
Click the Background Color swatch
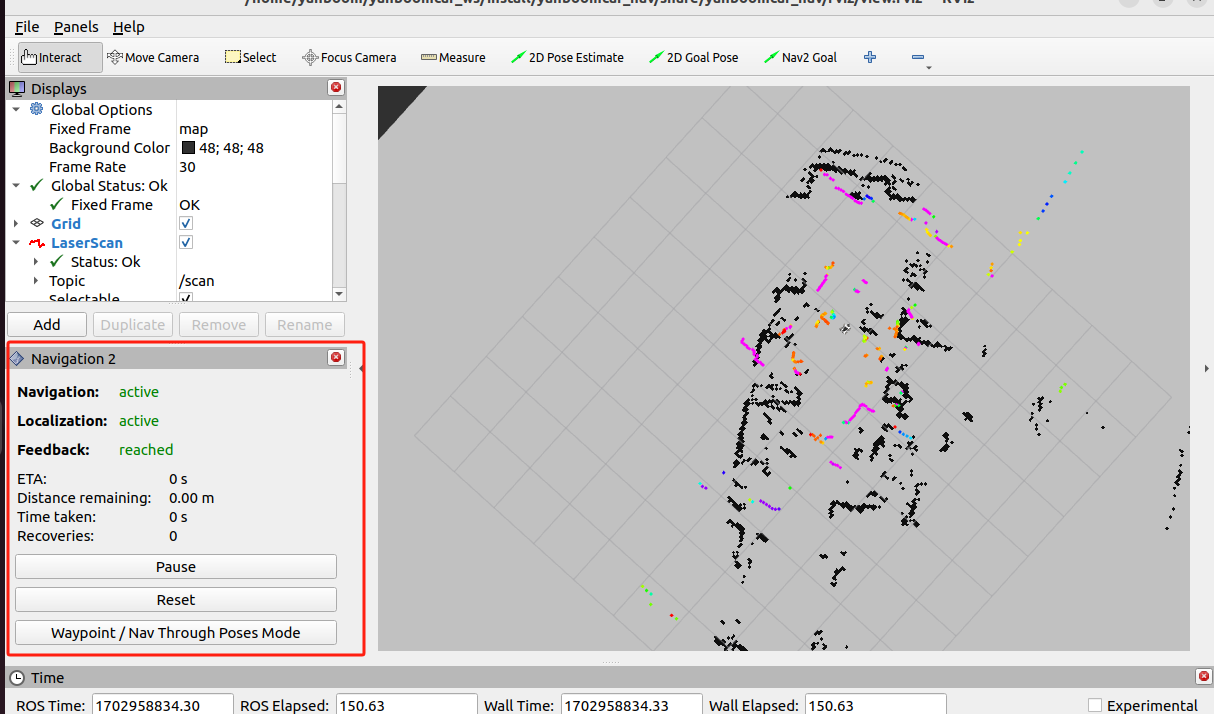pos(188,147)
